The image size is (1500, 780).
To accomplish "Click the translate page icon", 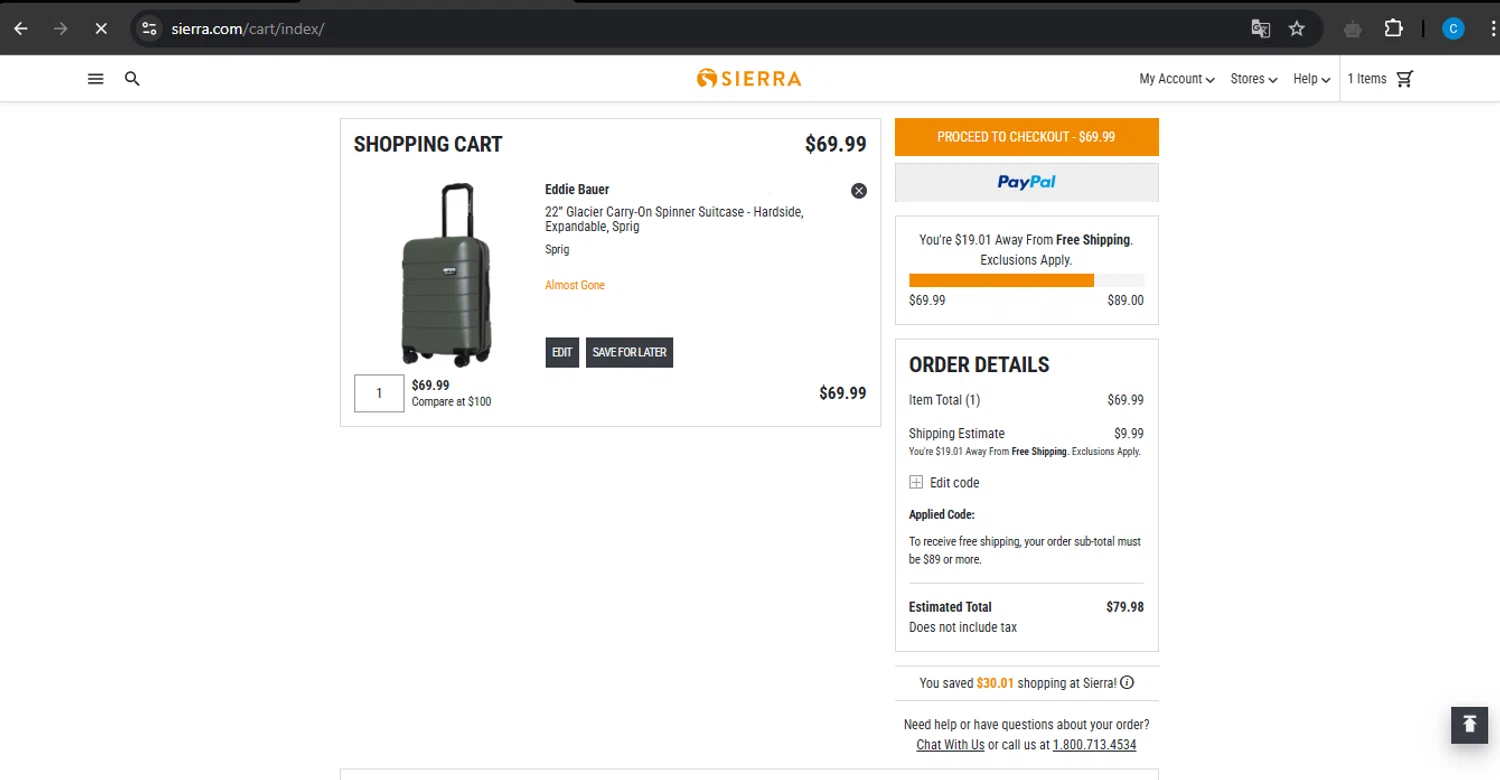I will 1260,28.
